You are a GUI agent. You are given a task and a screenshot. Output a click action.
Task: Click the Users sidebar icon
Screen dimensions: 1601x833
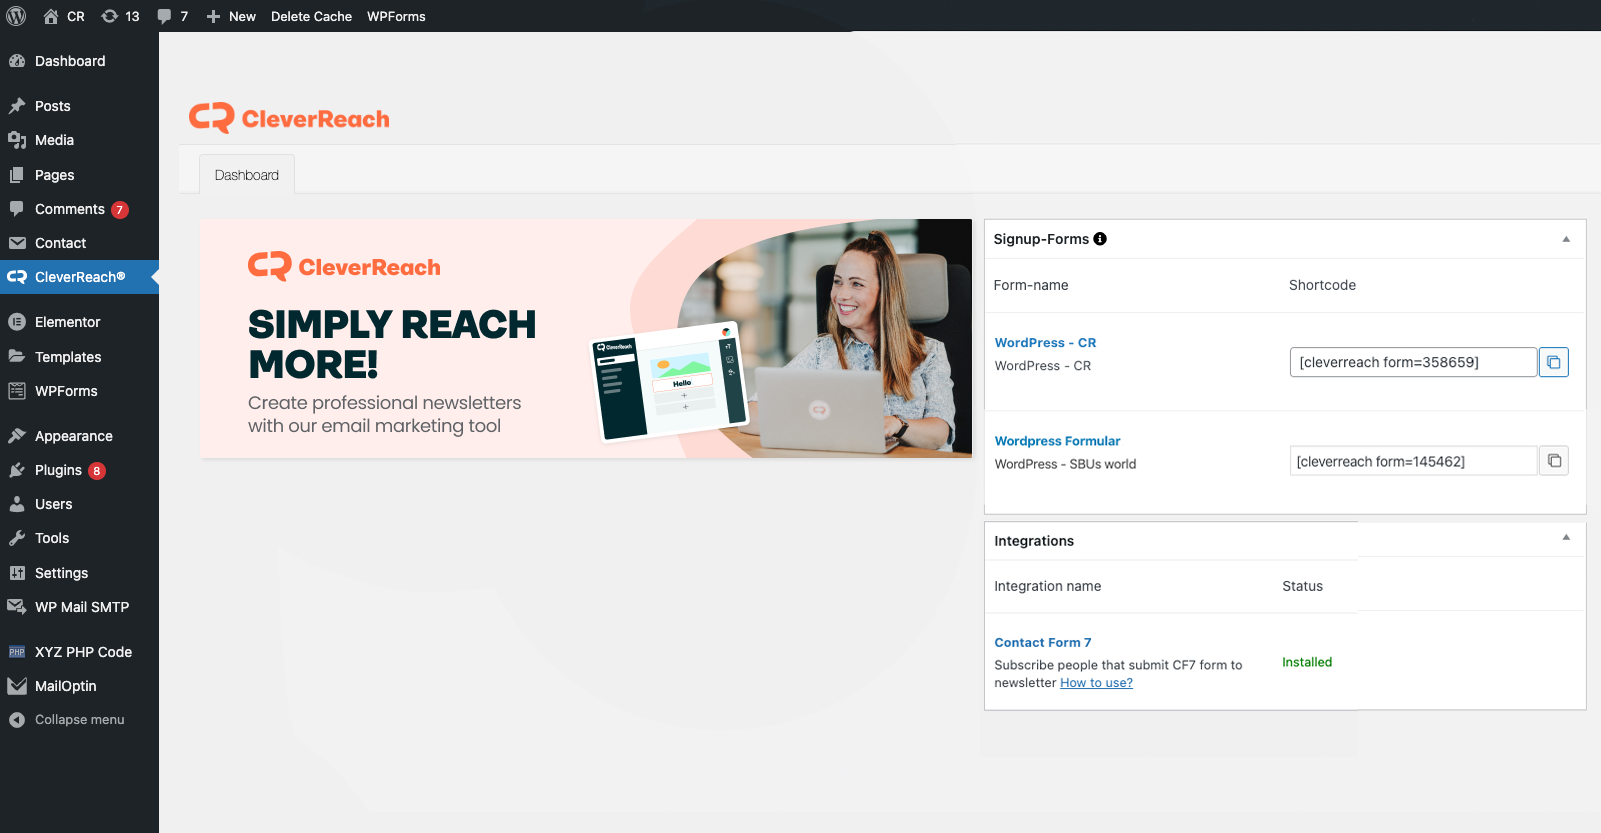click(17, 504)
